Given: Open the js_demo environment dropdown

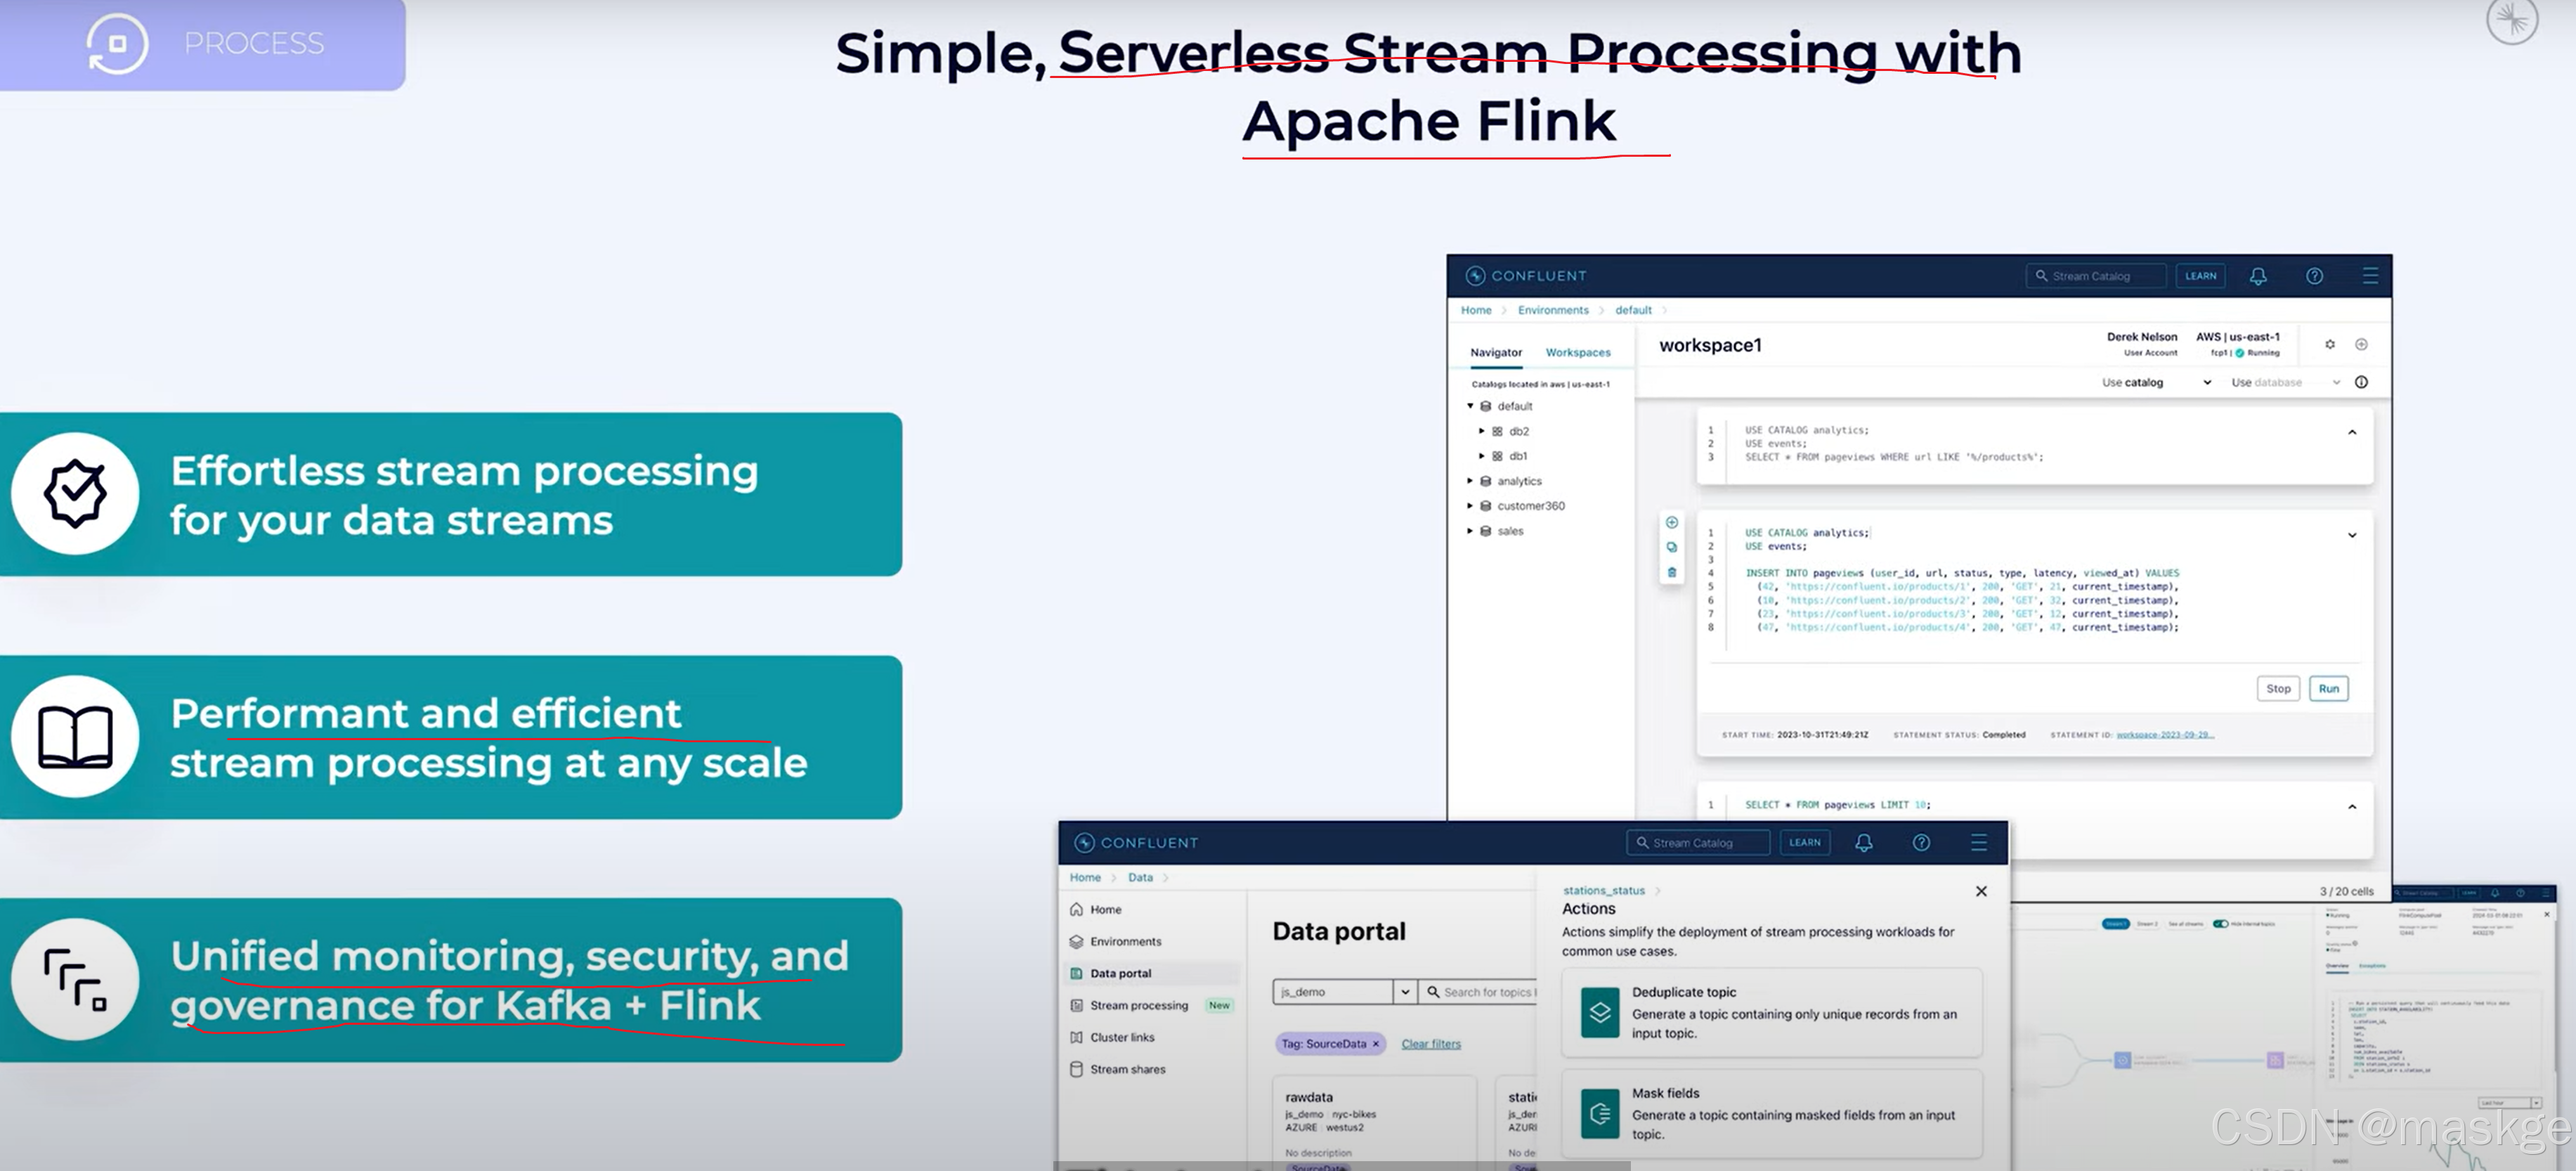Looking at the screenshot, I should 1344,992.
